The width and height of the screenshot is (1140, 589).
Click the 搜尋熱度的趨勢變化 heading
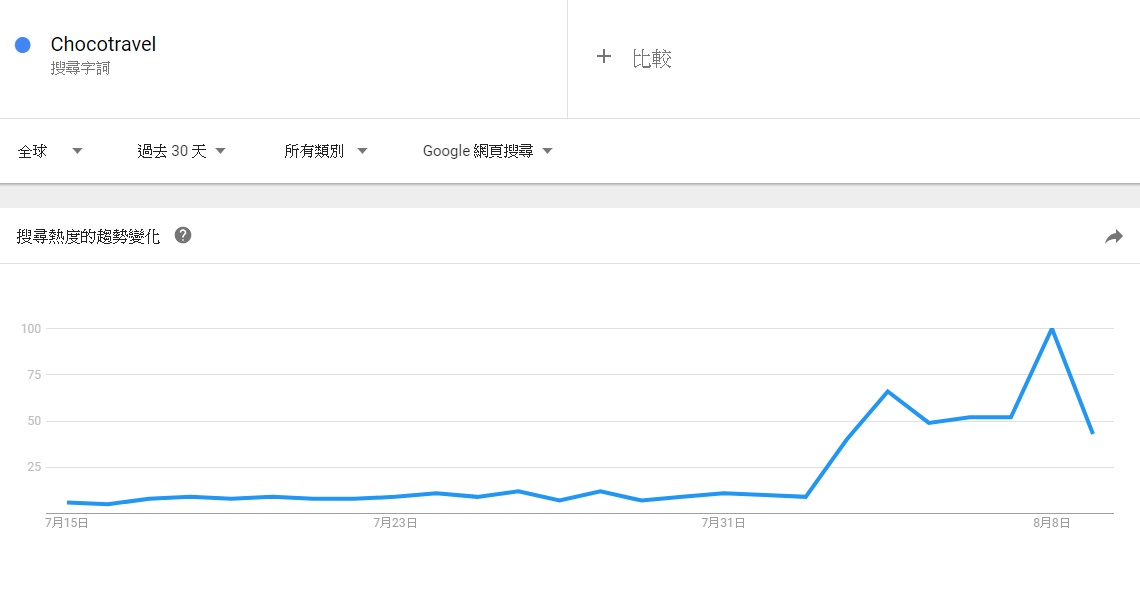(x=88, y=237)
